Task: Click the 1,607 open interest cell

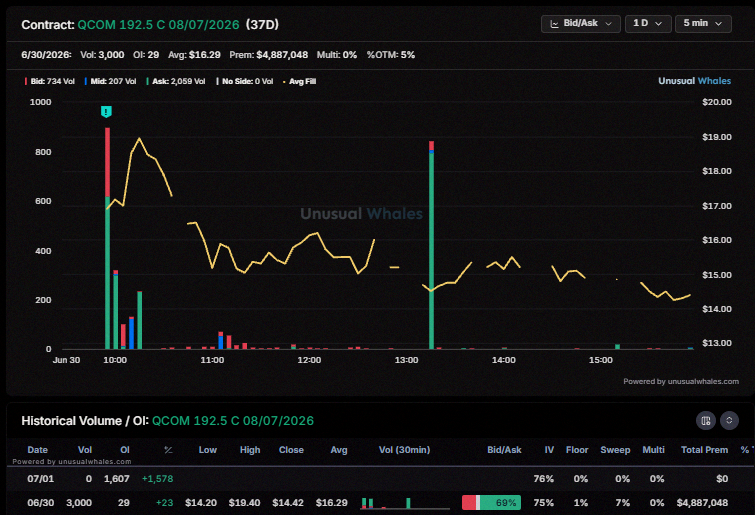Action: [117, 479]
